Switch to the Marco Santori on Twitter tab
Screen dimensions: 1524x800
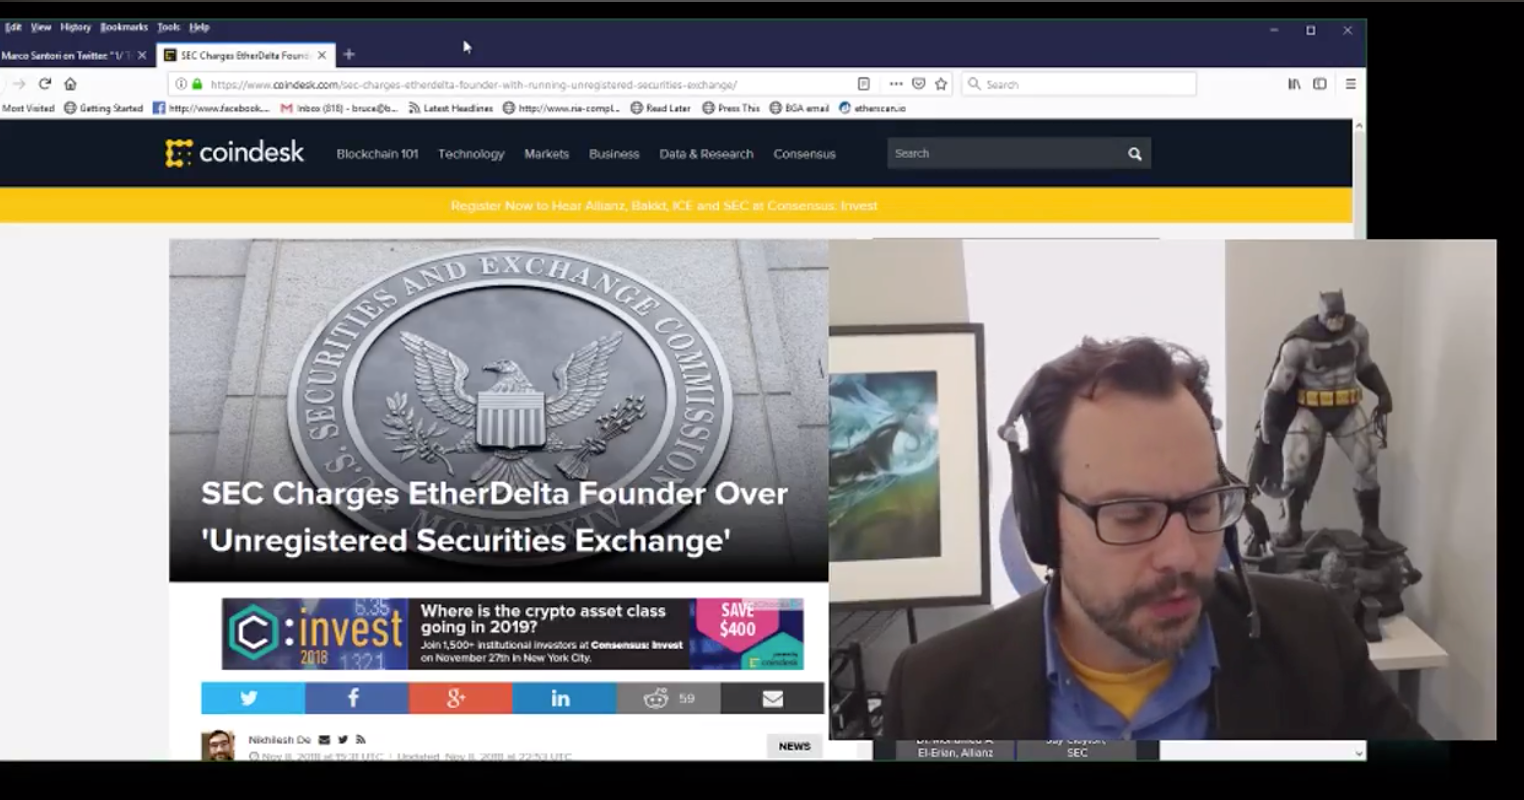(x=66, y=55)
